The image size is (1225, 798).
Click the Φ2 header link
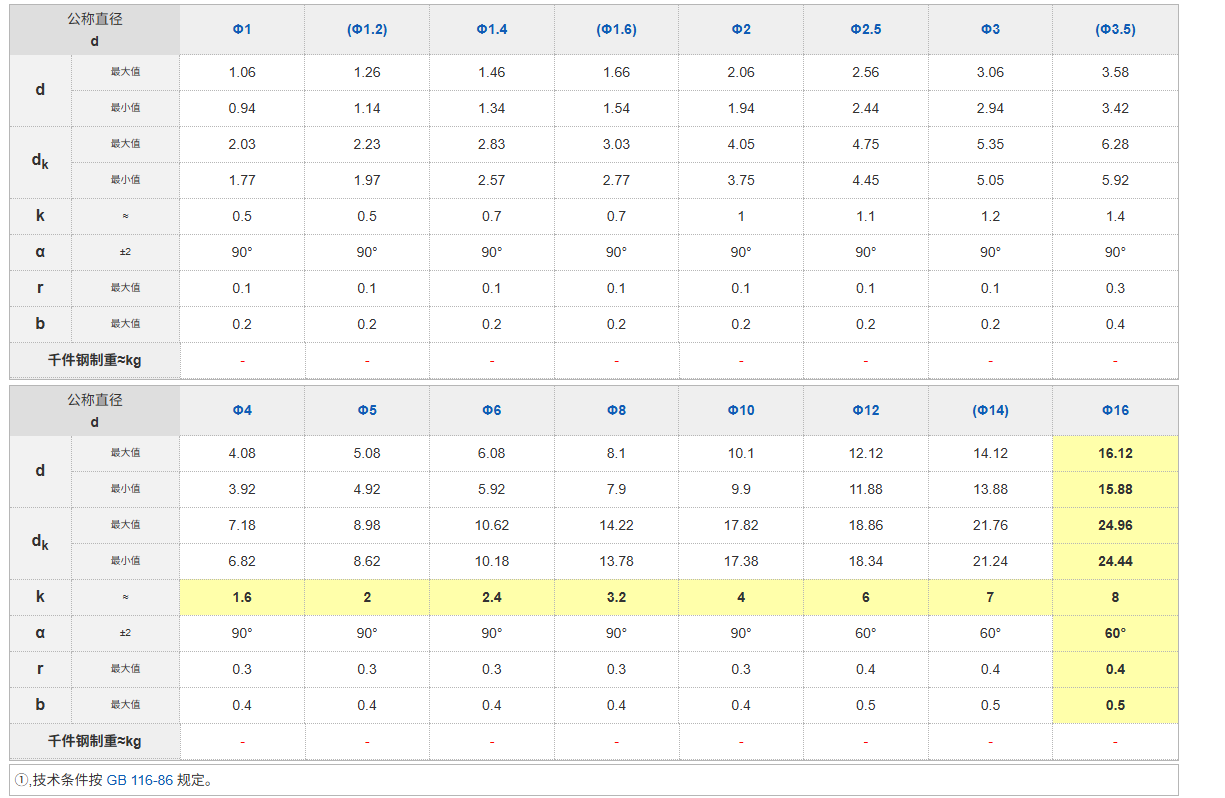pos(740,30)
